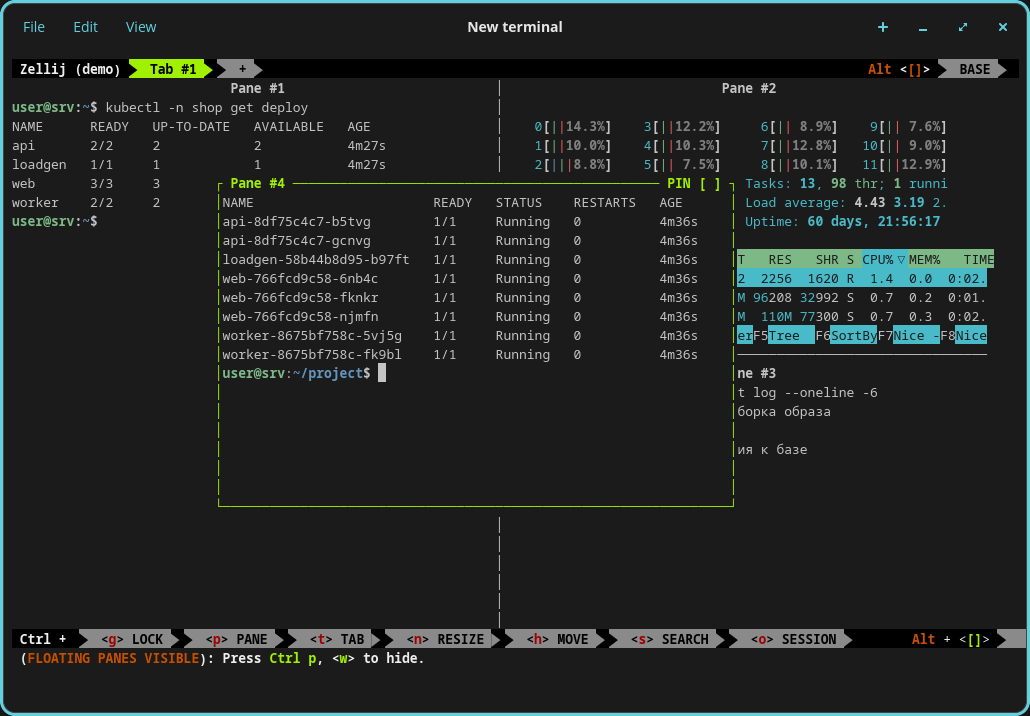Click the AVAILABLE column header in Pane #1
The width and height of the screenshot is (1030, 716).
[288, 126]
